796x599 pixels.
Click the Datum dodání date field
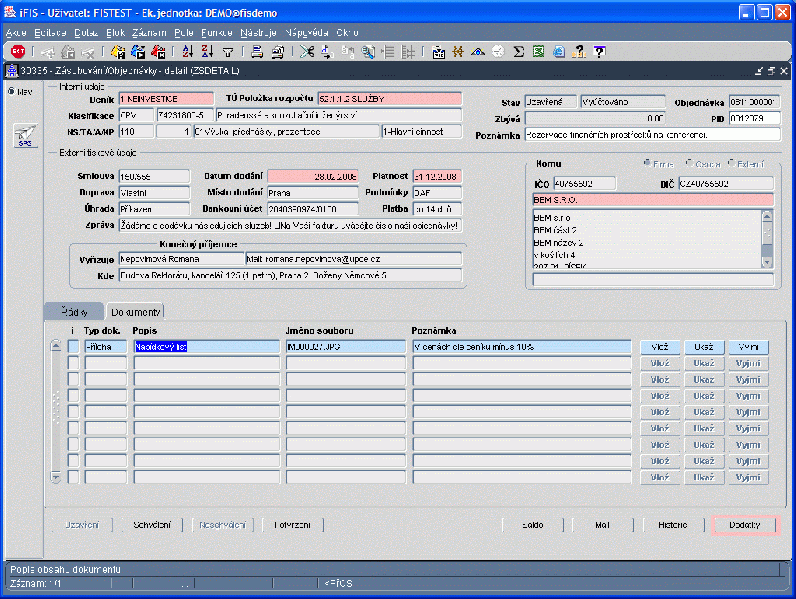[x=312, y=176]
